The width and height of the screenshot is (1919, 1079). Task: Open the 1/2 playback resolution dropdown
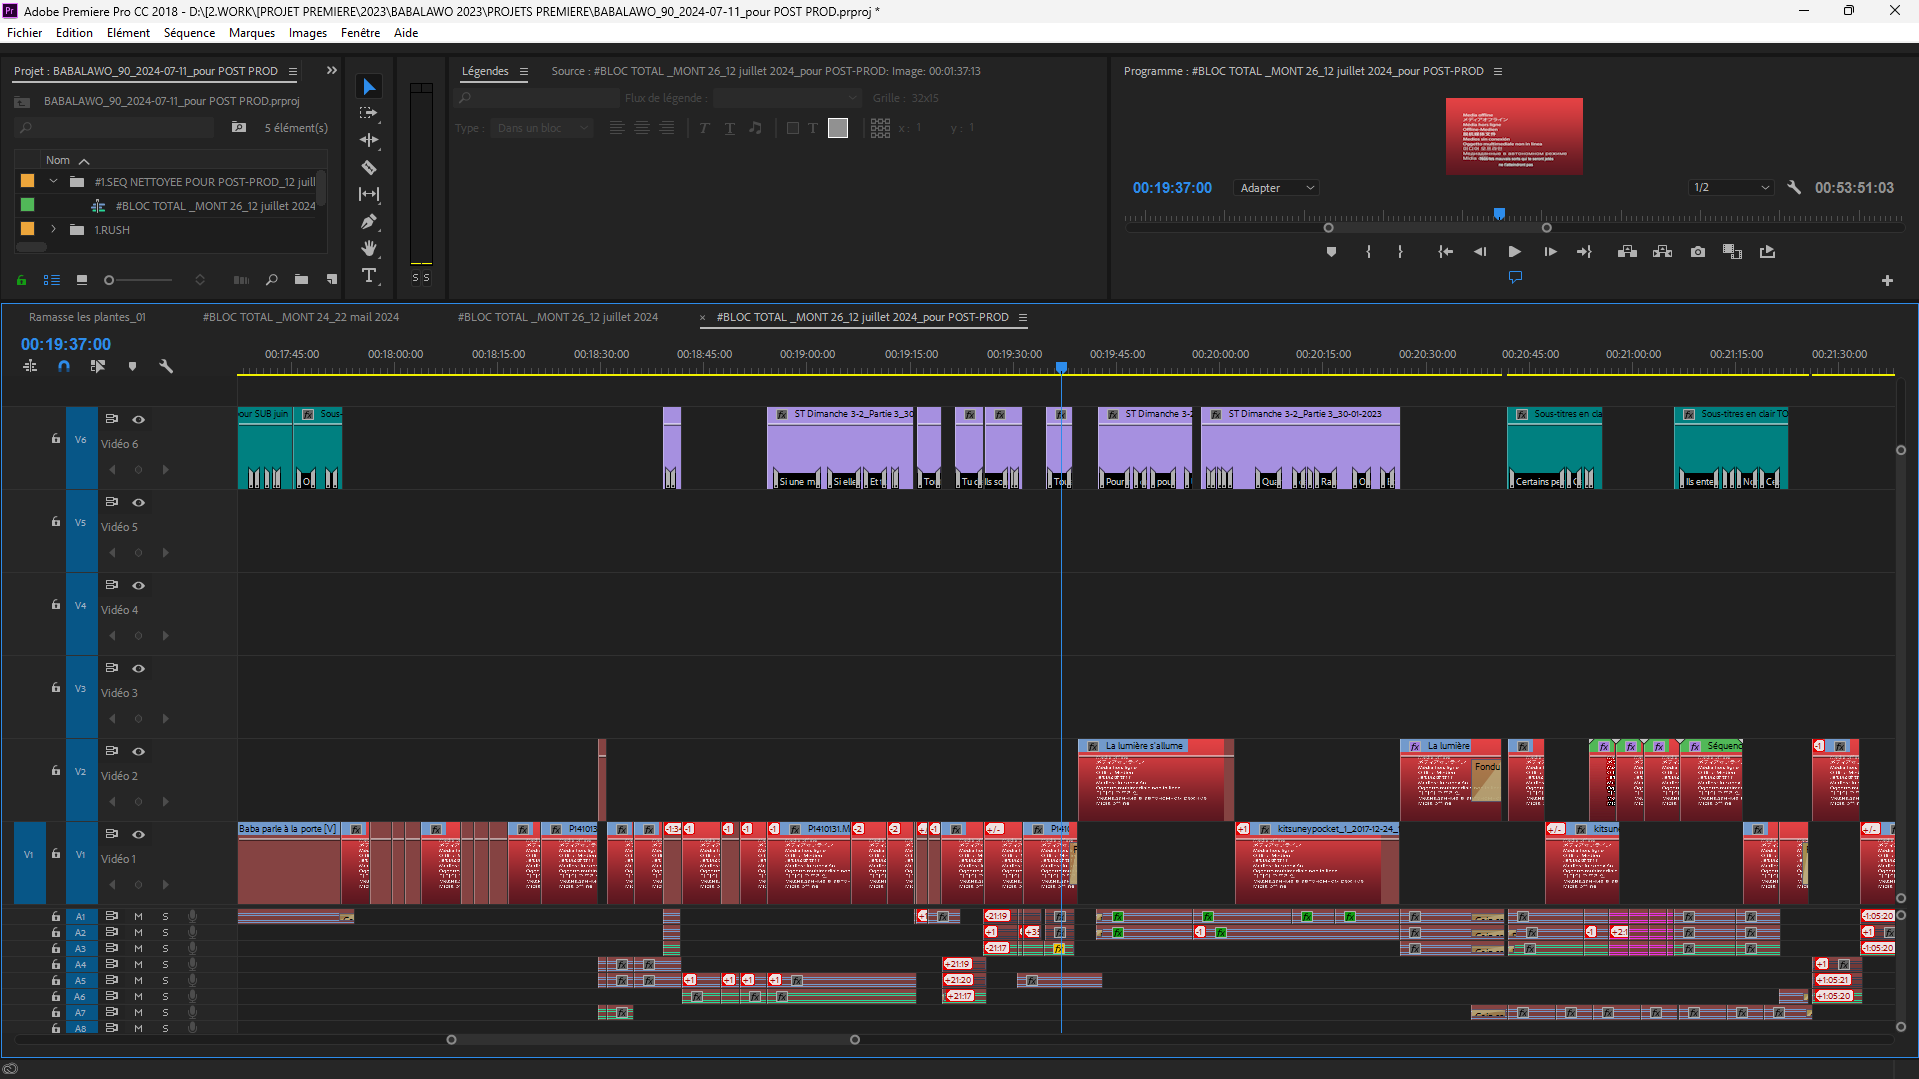point(1730,188)
